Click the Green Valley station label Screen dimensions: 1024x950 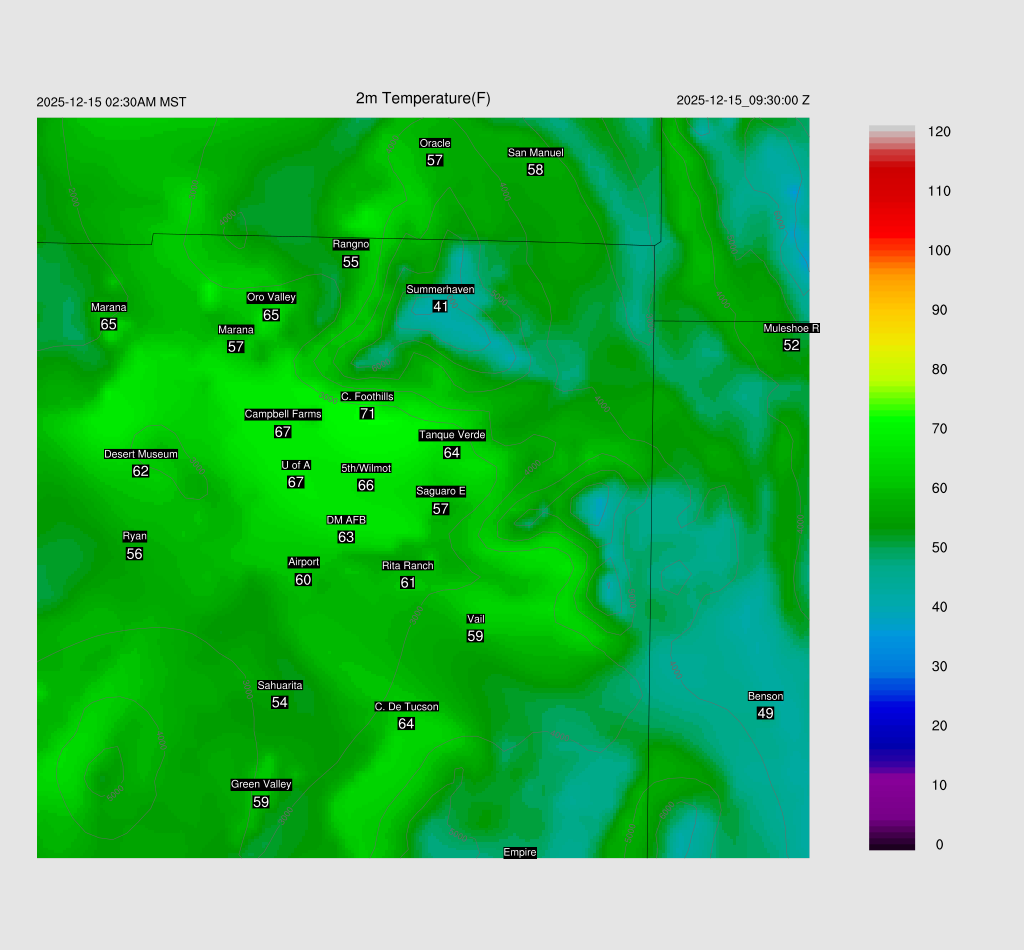tap(261, 784)
